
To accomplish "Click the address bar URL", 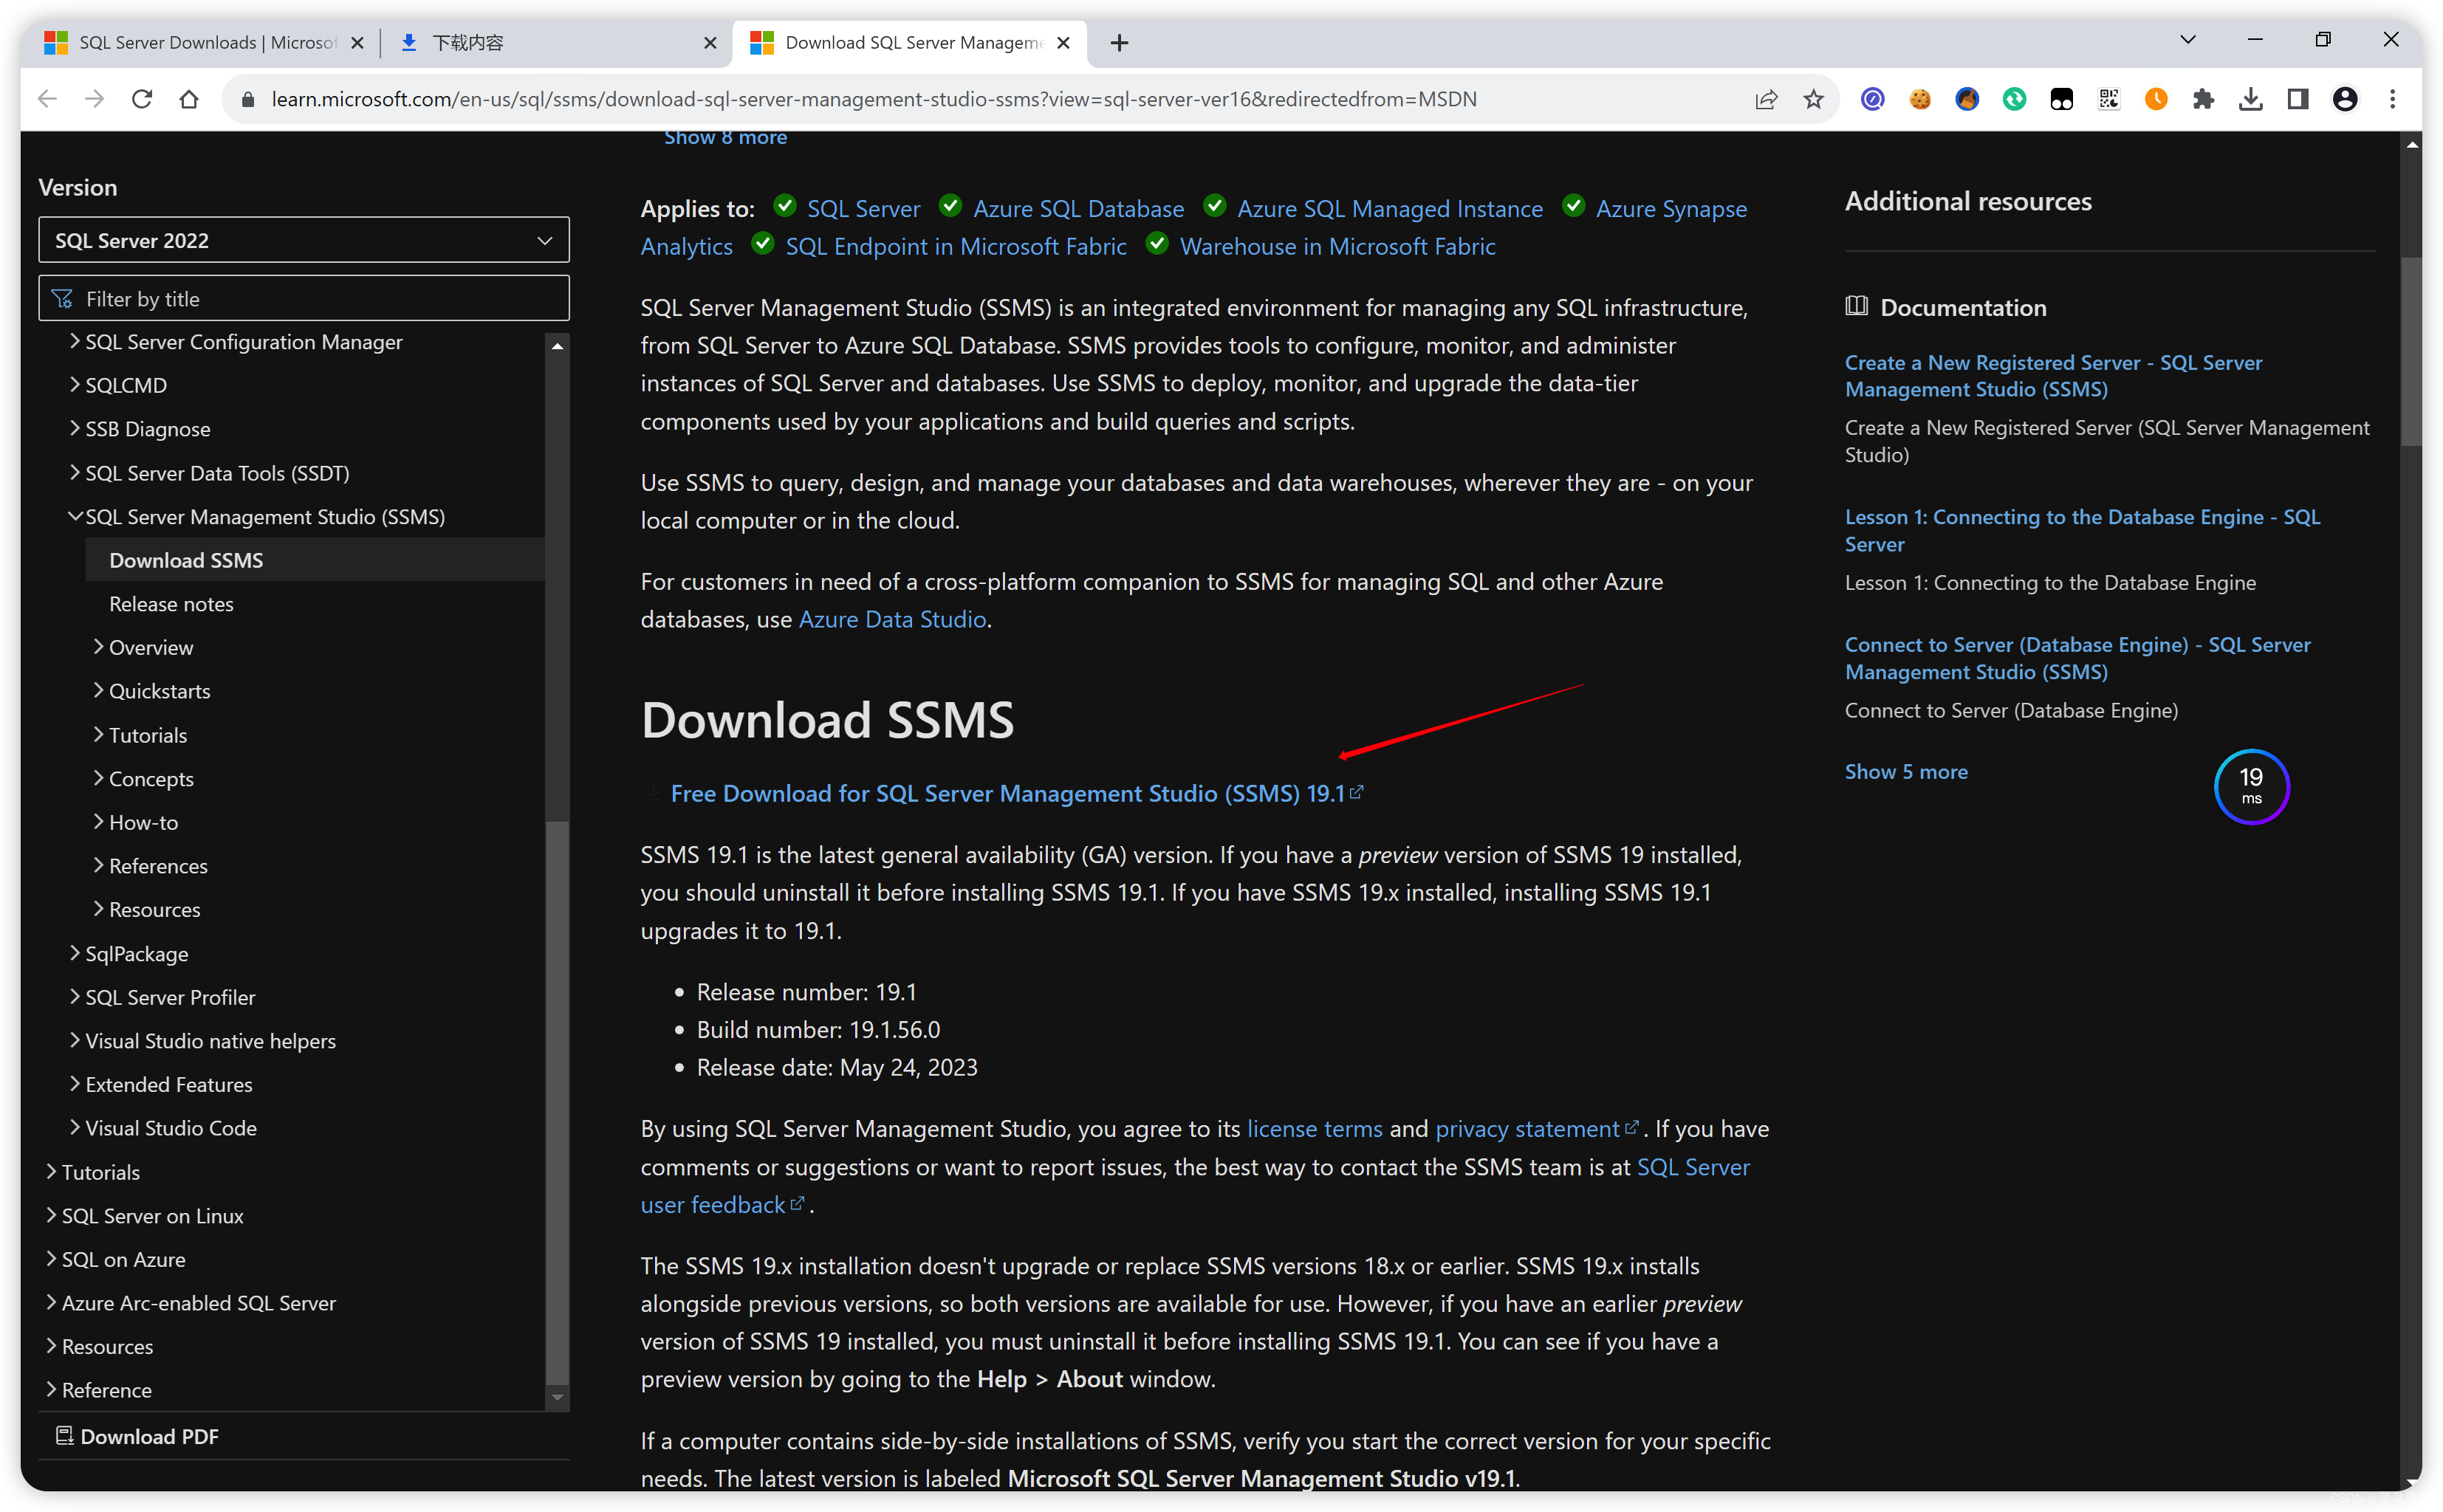I will point(873,99).
